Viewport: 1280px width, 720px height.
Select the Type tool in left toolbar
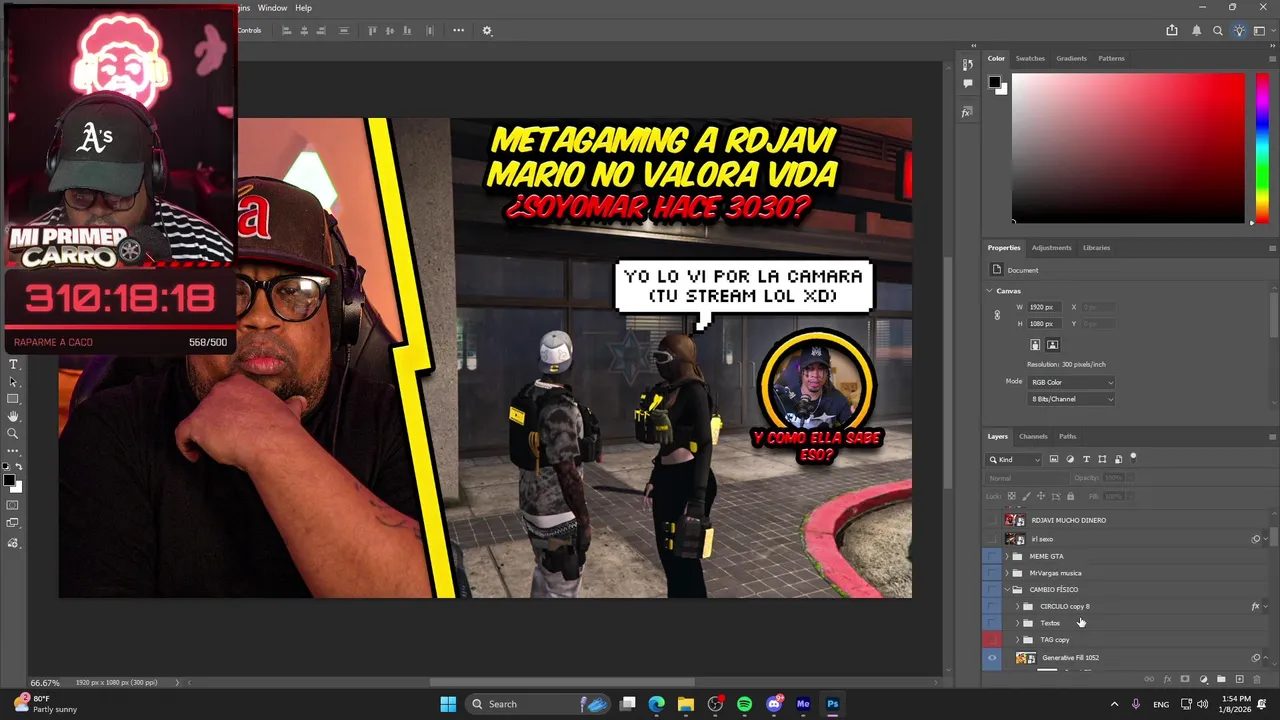coord(13,364)
